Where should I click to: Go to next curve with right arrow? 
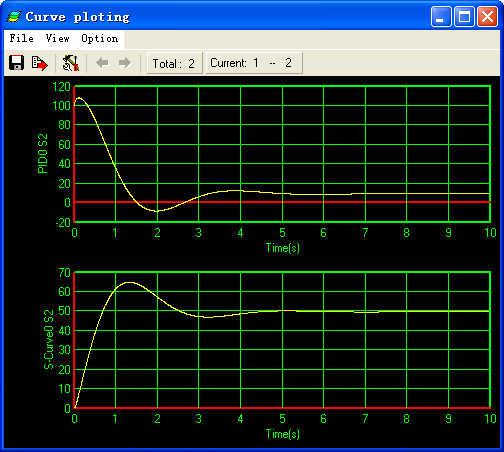pos(125,63)
